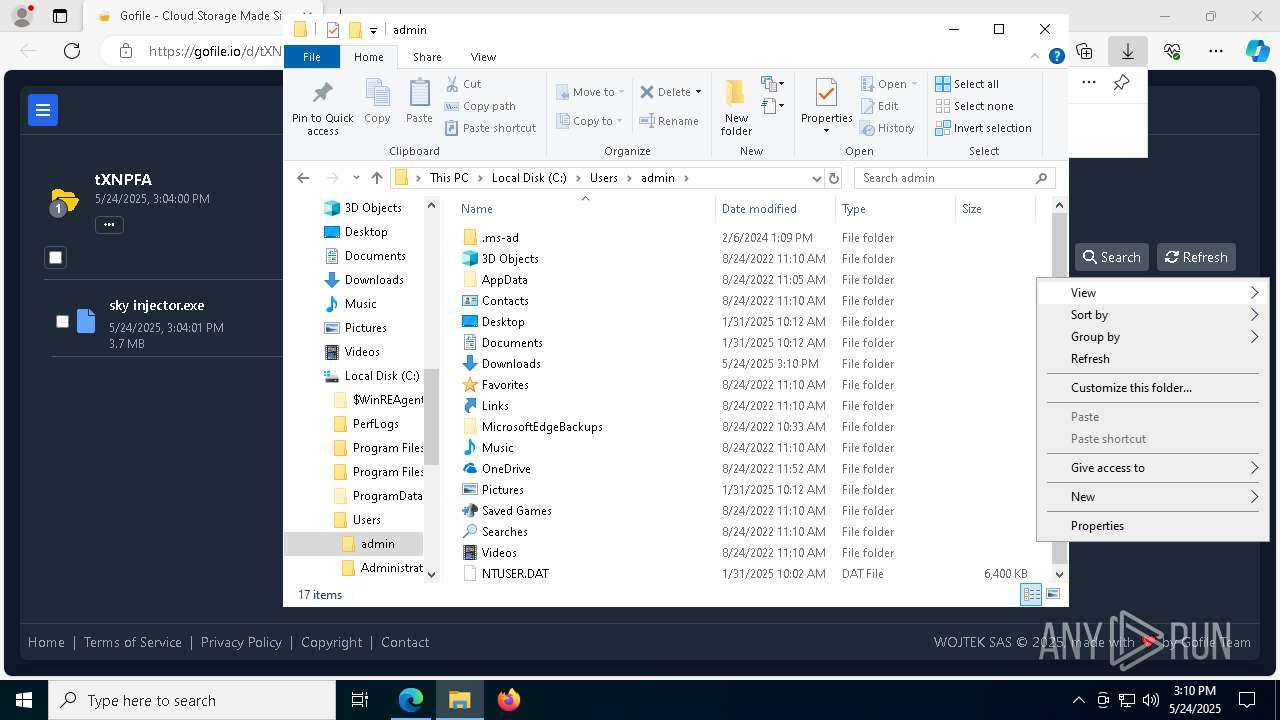
Task: Switch to large icons view button
Action: [1053, 594]
